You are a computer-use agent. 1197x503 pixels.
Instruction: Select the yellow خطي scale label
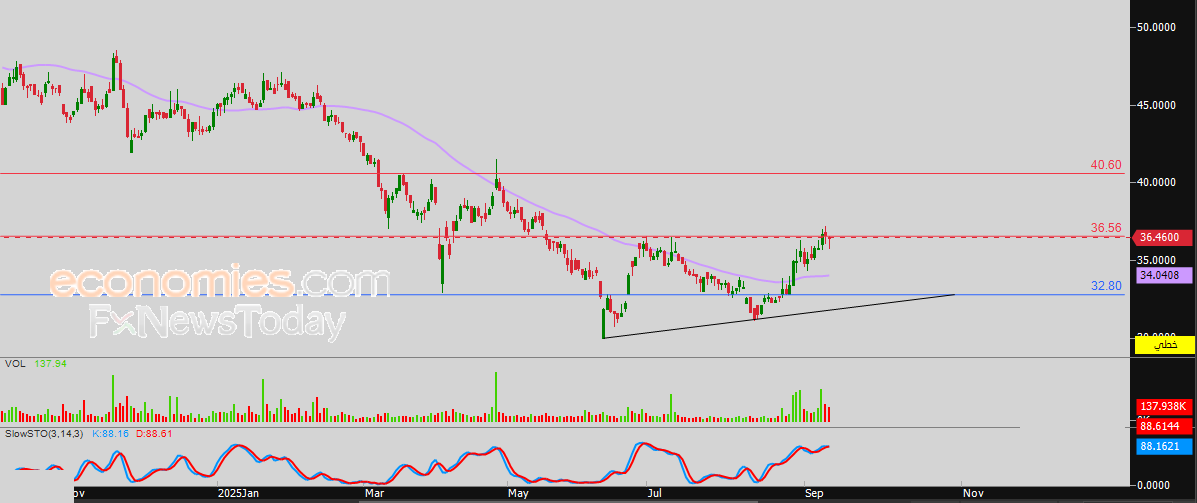[1163, 346]
